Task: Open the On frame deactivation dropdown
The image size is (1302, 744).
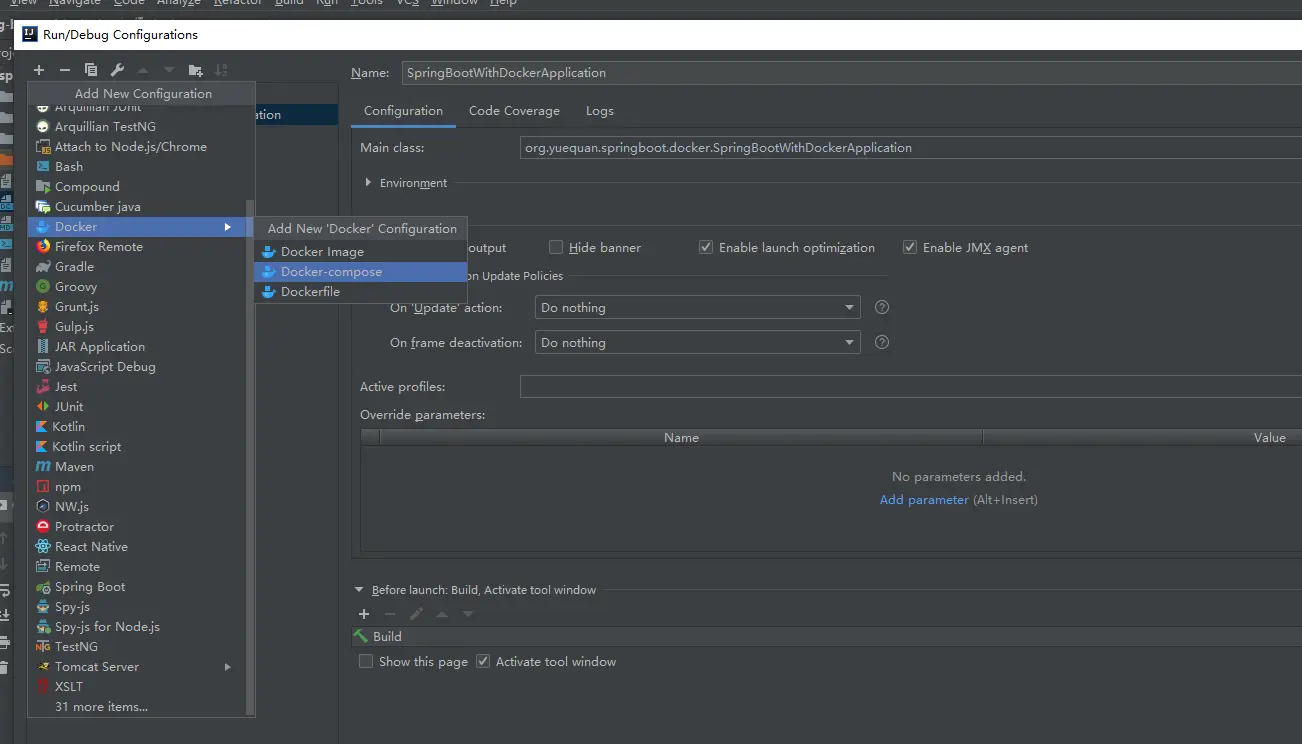Action: tap(698, 342)
